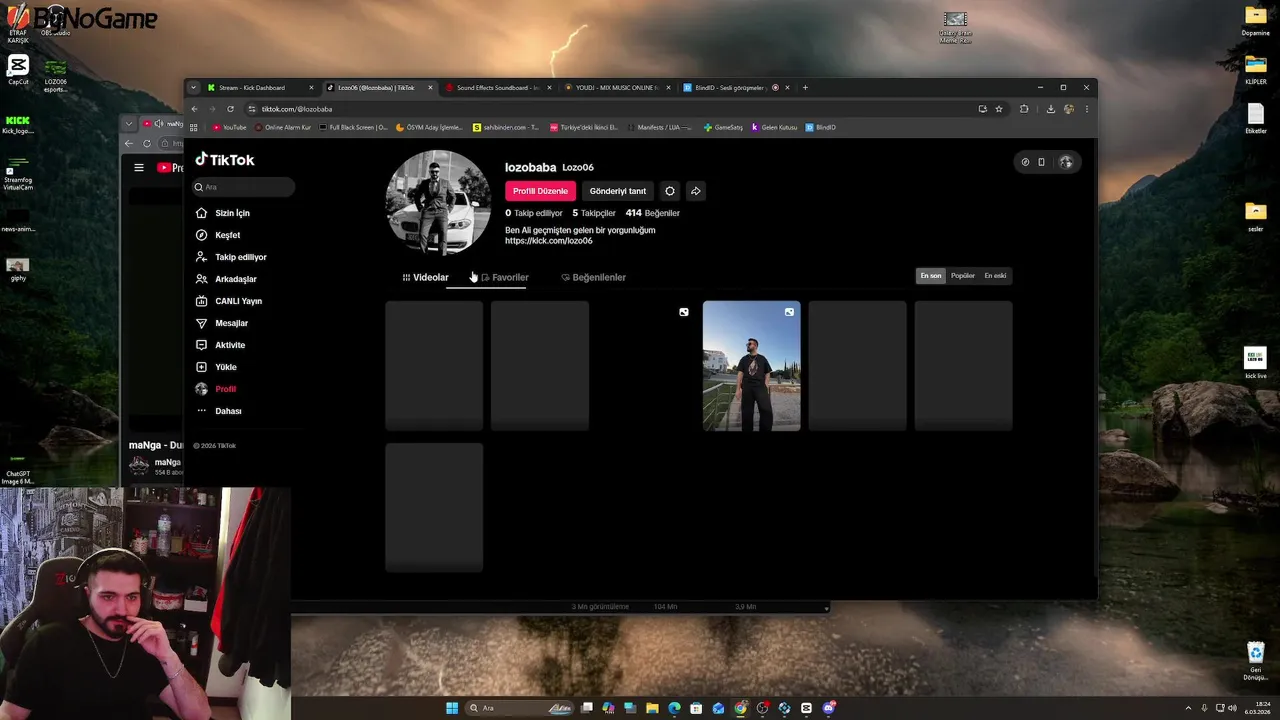Image resolution: width=1280 pixels, height=720 pixels.
Task: Open Chrome tab search dropdown
Action: tap(193, 88)
